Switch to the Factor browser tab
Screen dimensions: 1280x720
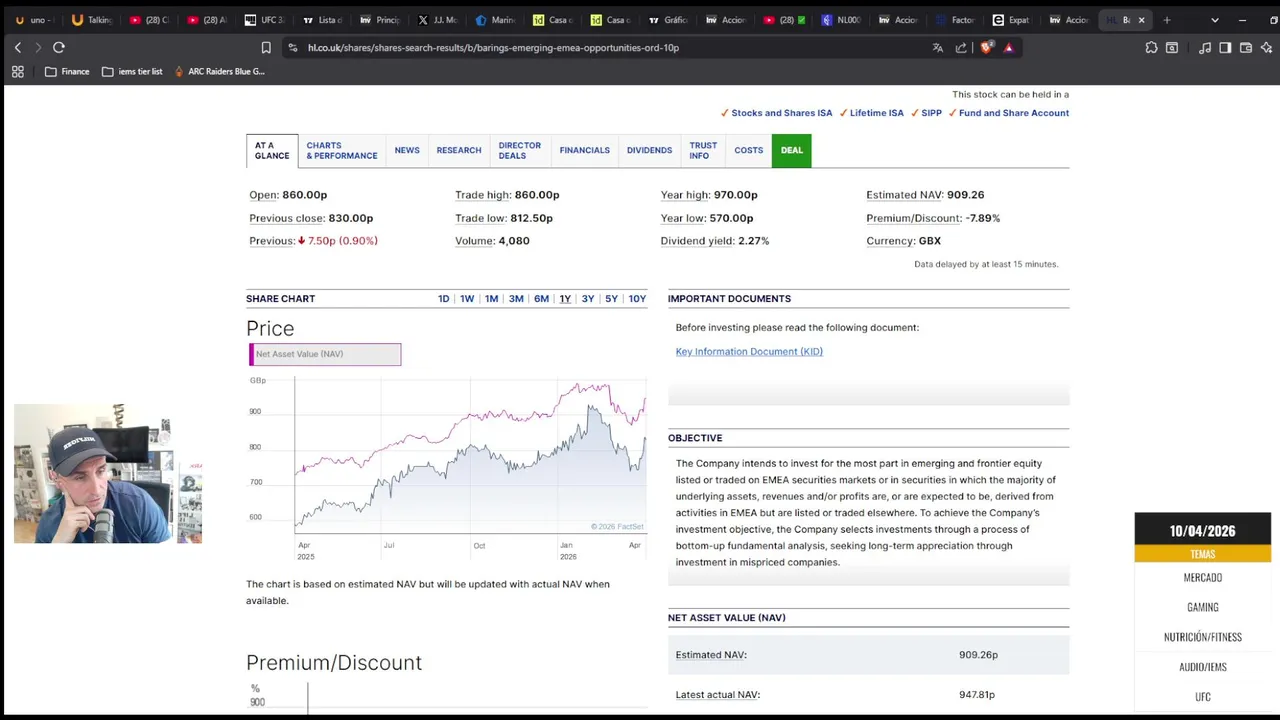click(957, 20)
